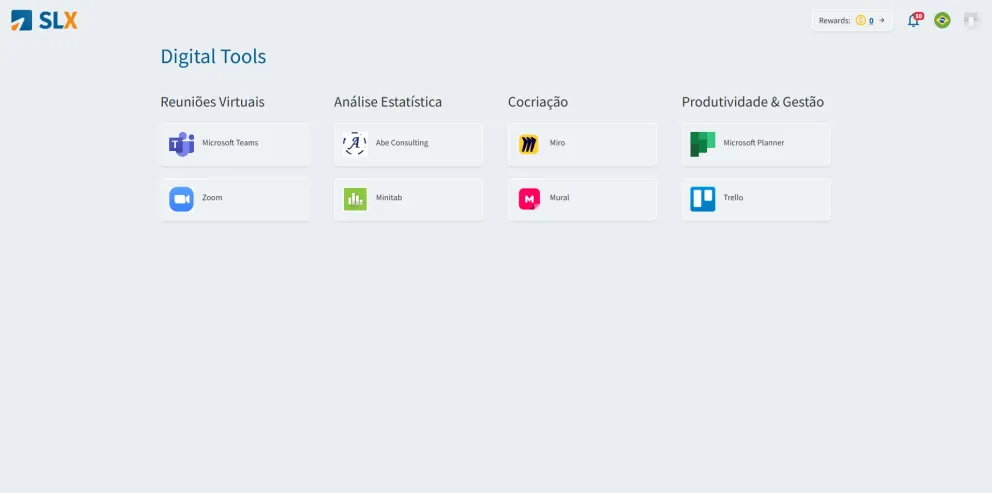Click the green Minitab chart icon
This screenshot has width=992, height=493.
click(355, 199)
